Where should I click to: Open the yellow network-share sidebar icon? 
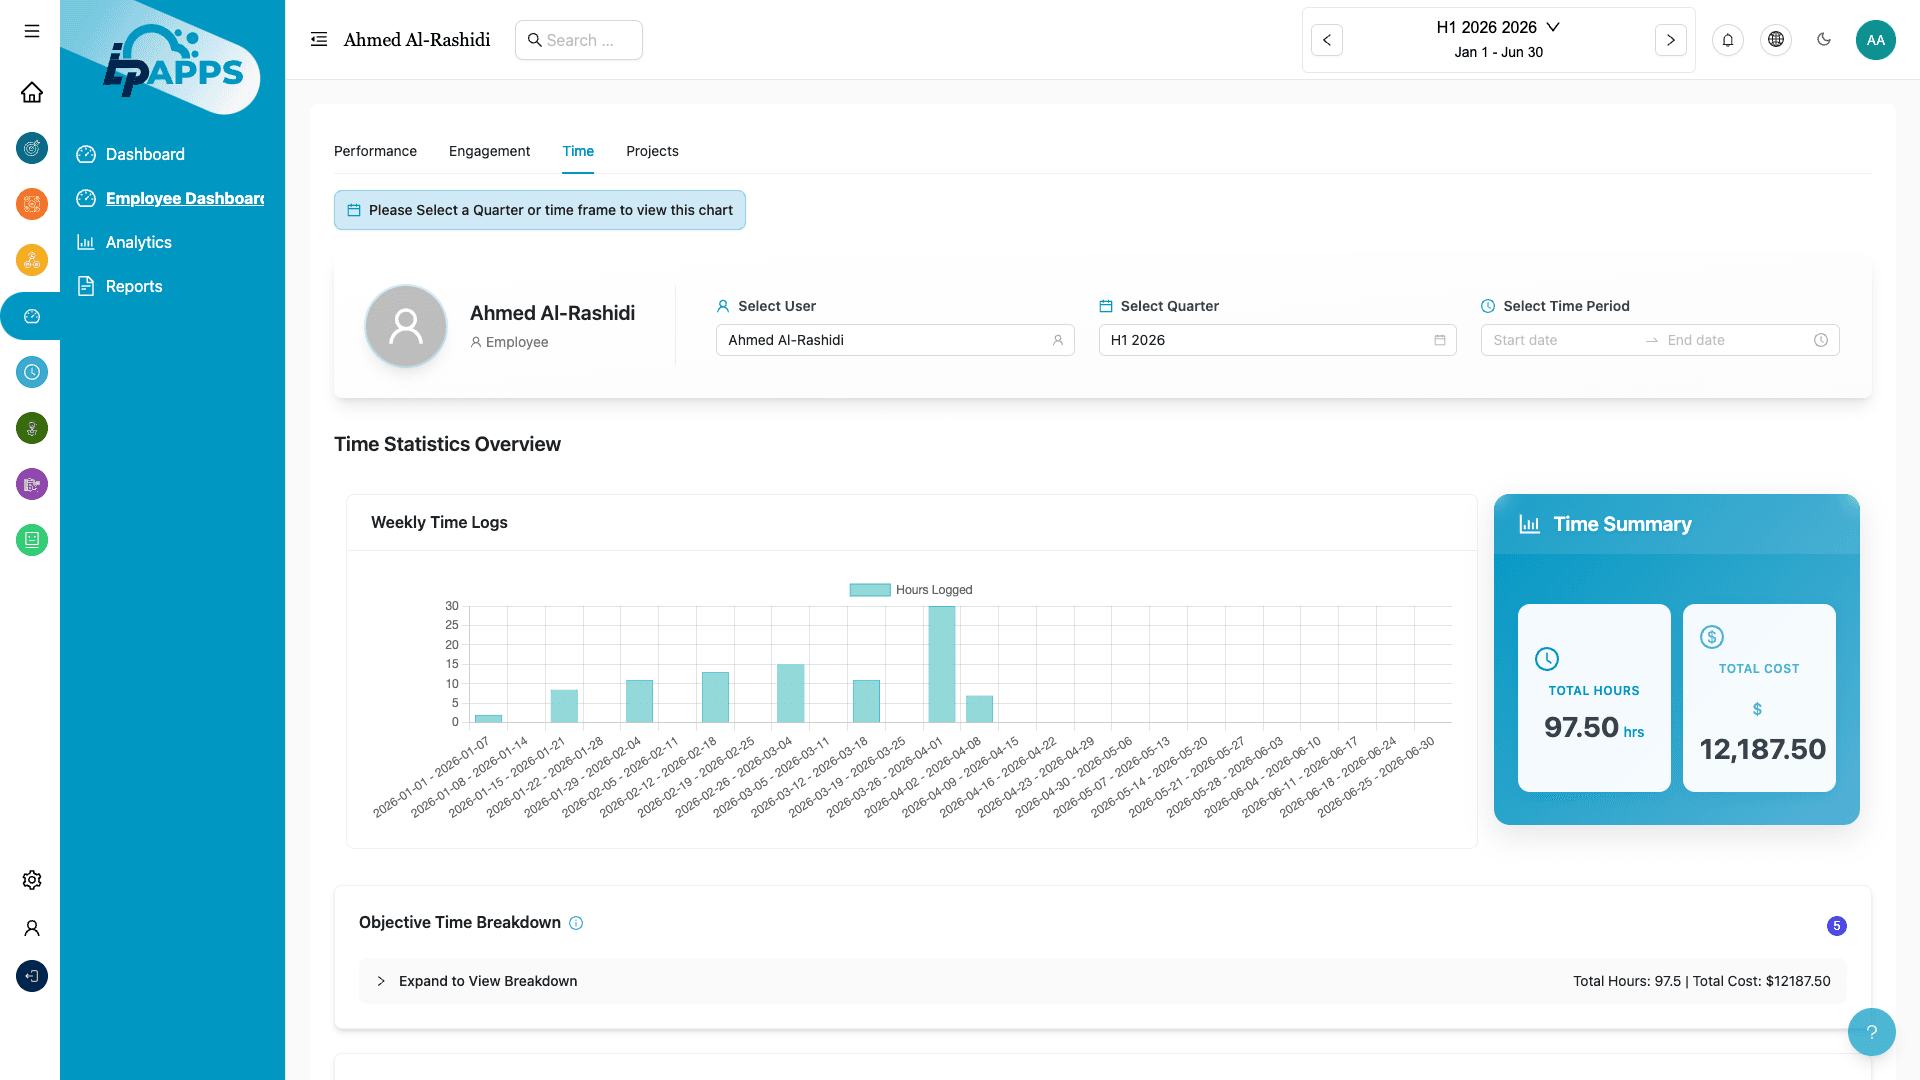[32, 260]
